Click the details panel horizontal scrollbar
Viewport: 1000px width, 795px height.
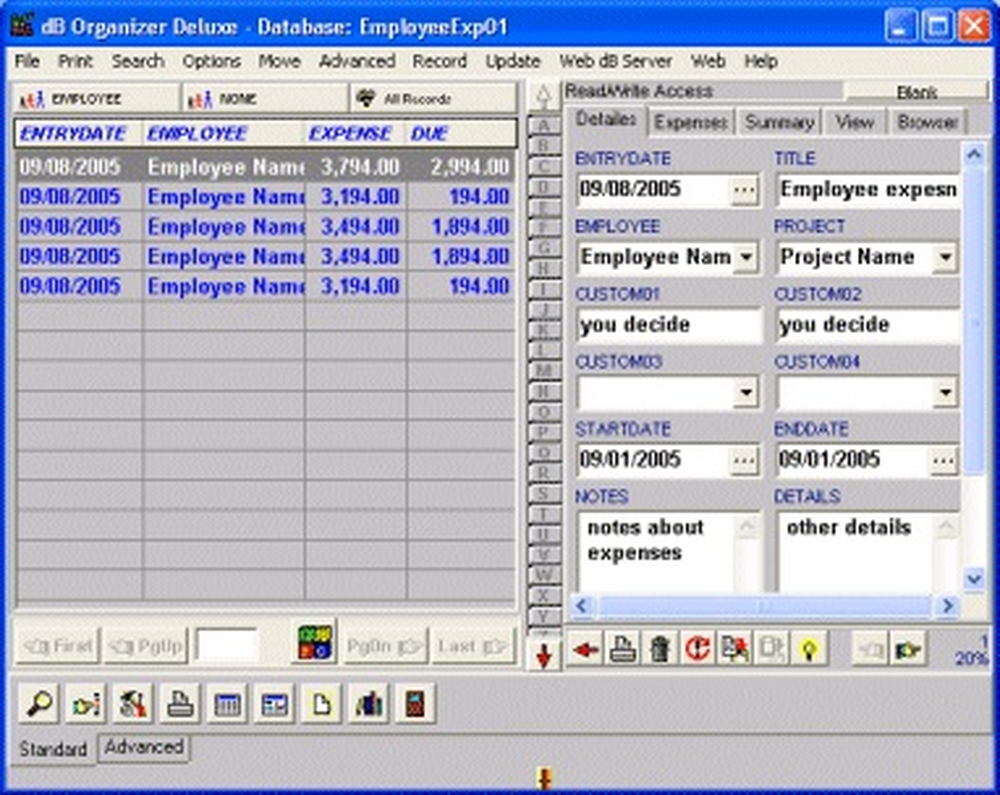764,606
